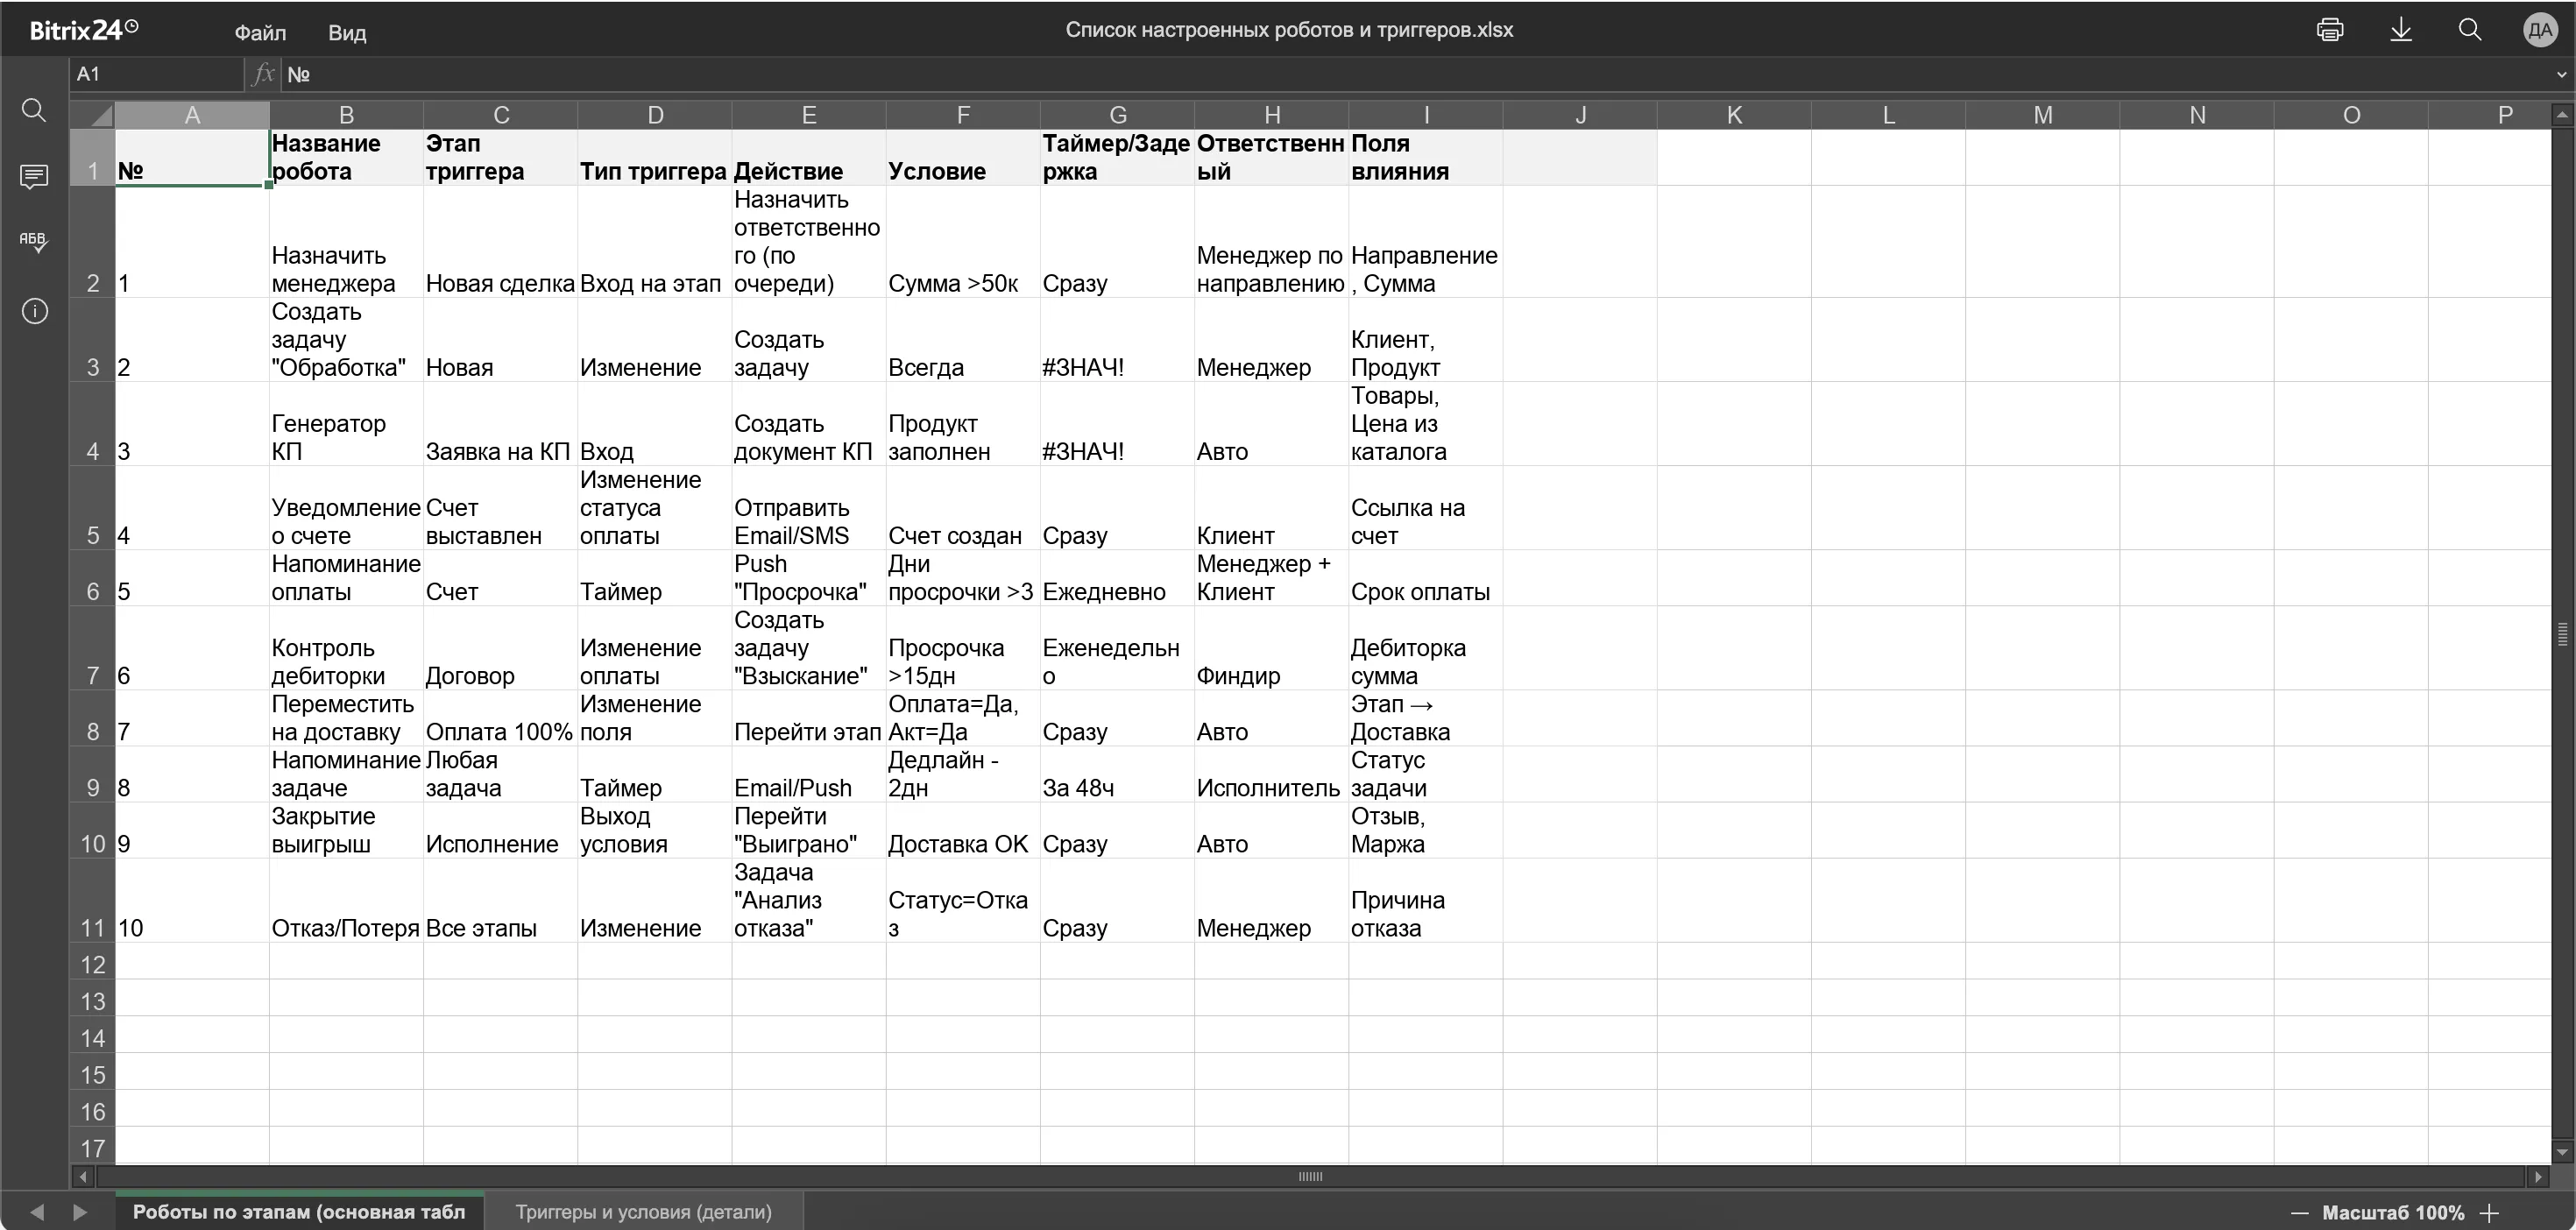Select cell Новая сделка
2576x1230 pixels.
pos(500,242)
